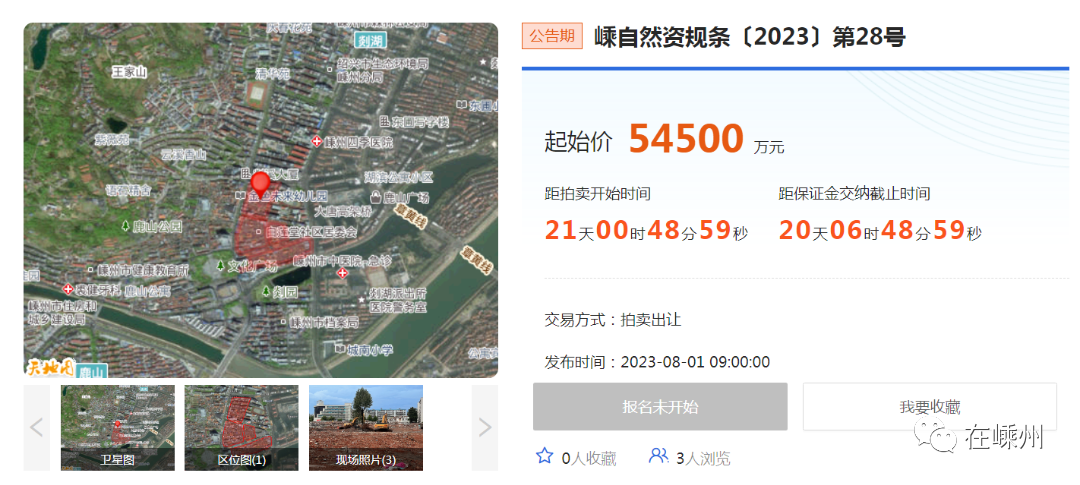
Task: Select the 卫星图 thumbnail
Action: point(118,427)
